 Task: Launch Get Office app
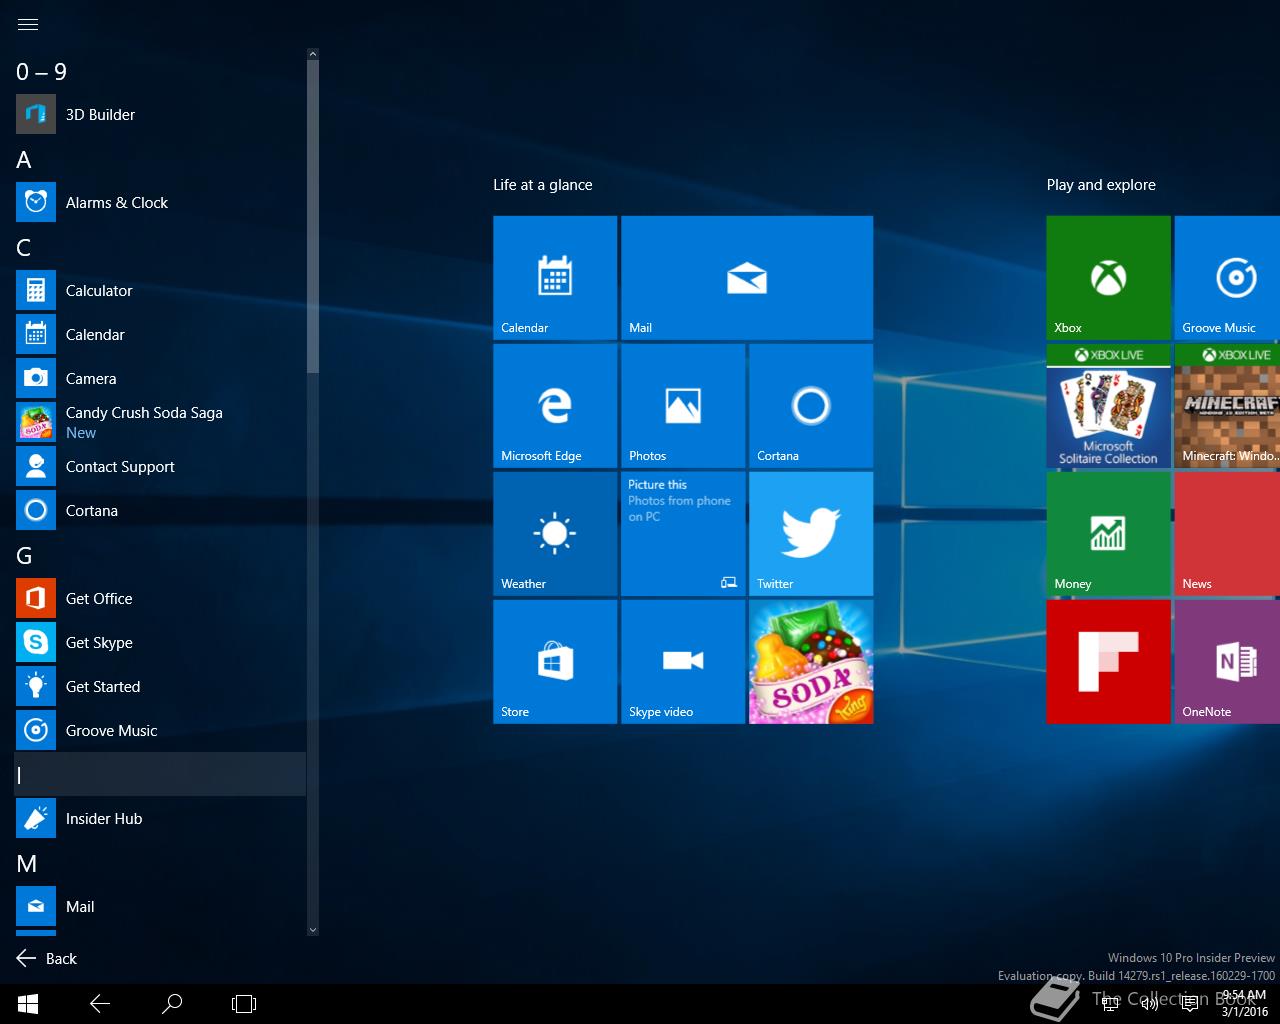pyautogui.click(x=160, y=598)
